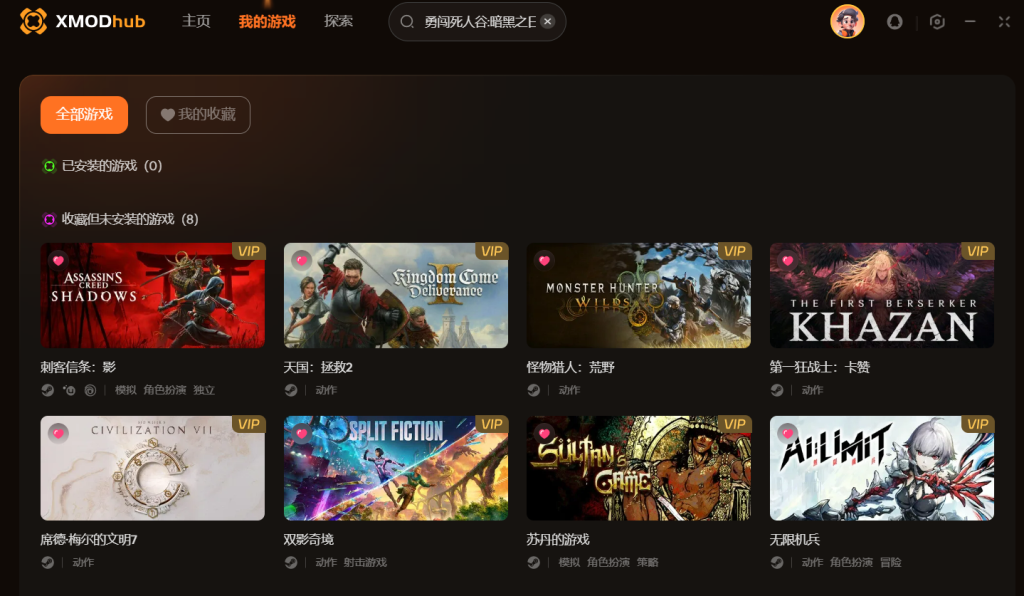Open the notifications bell icon

(x=894, y=22)
